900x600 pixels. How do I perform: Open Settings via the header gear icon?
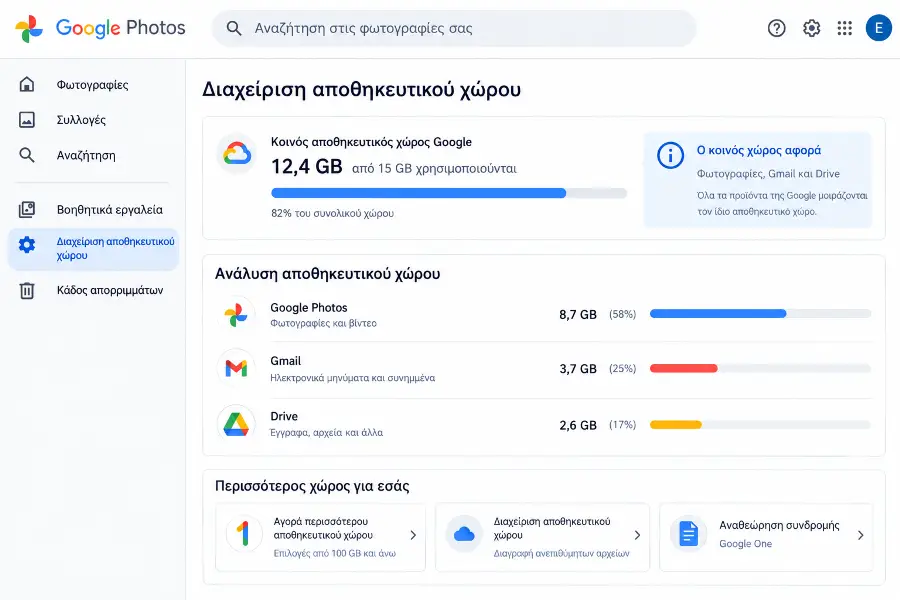click(811, 28)
